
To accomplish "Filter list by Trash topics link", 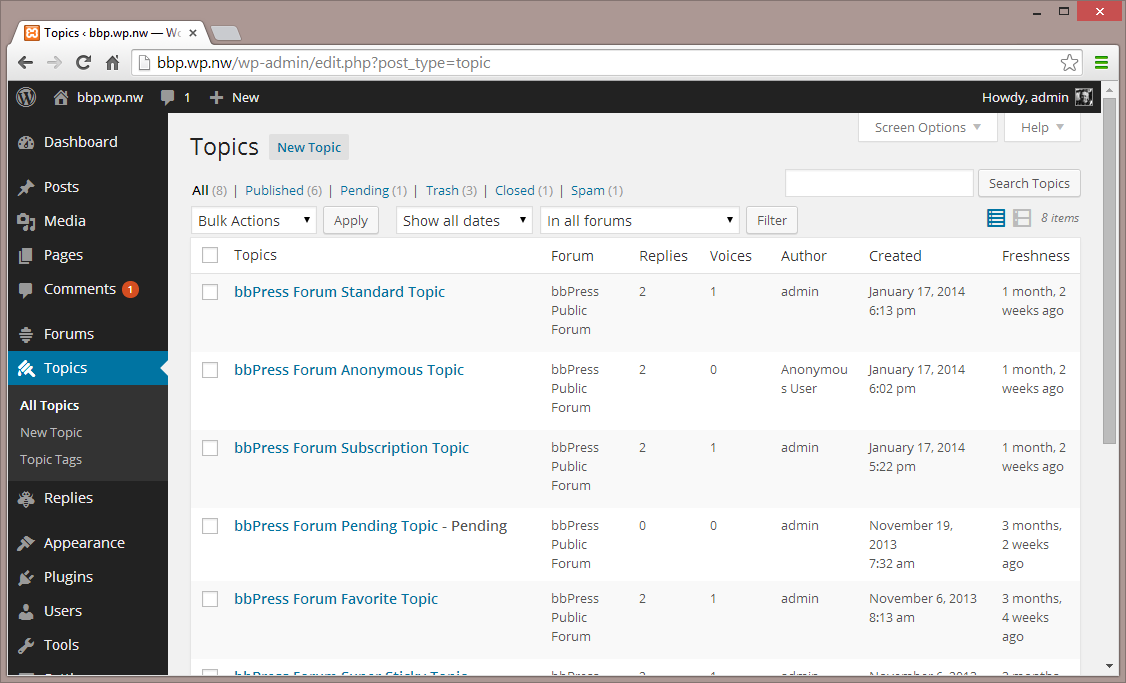I will pos(442,190).
